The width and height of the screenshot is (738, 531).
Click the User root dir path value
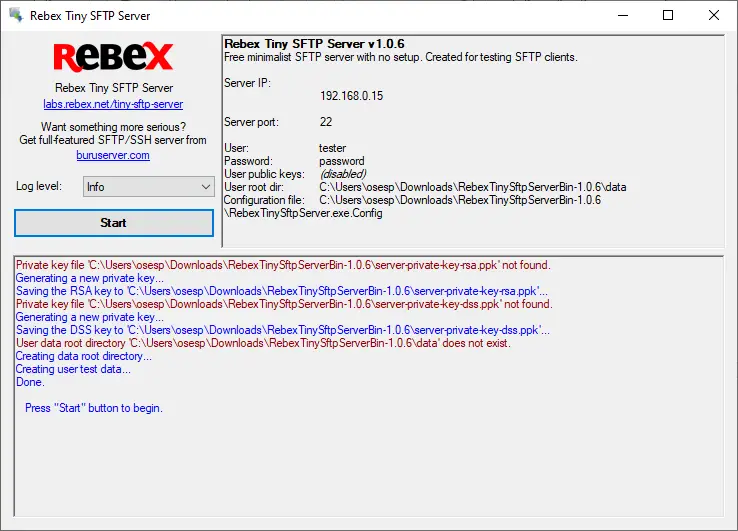tap(473, 187)
